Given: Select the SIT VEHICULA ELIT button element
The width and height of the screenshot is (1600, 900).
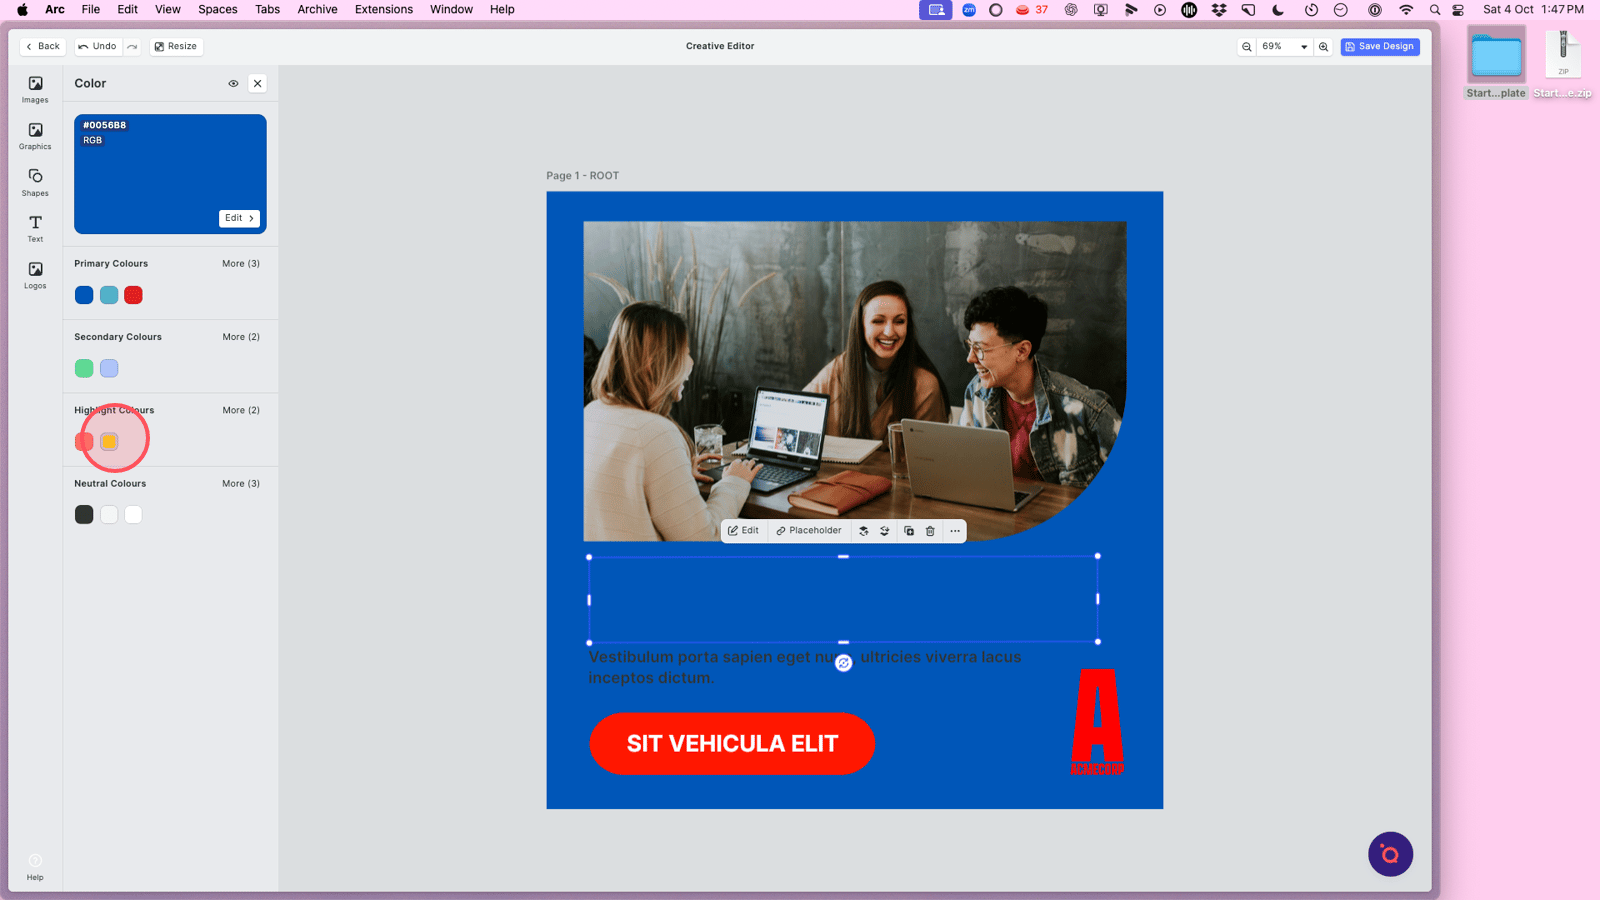Looking at the screenshot, I should click(x=732, y=744).
